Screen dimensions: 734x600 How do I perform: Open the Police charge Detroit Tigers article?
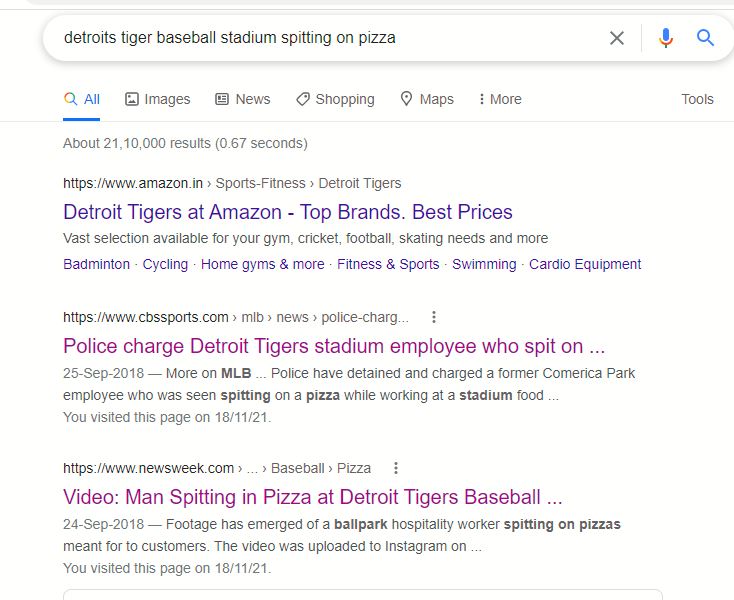tap(334, 346)
